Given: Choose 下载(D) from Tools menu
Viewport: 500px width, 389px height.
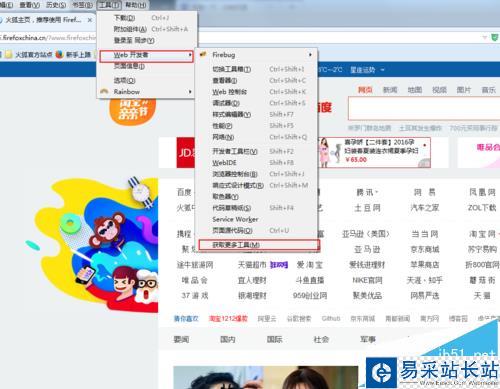Looking at the screenshot, I should [x=146, y=18].
